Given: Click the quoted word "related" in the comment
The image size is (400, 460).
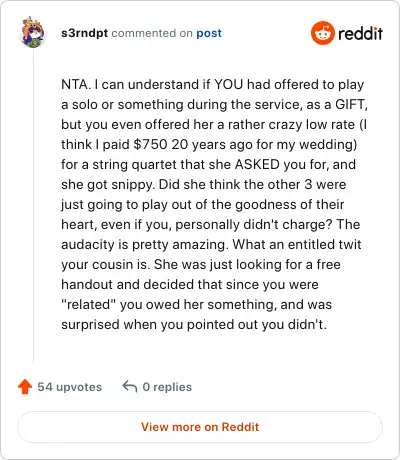Looking at the screenshot, I should click(x=88, y=304).
